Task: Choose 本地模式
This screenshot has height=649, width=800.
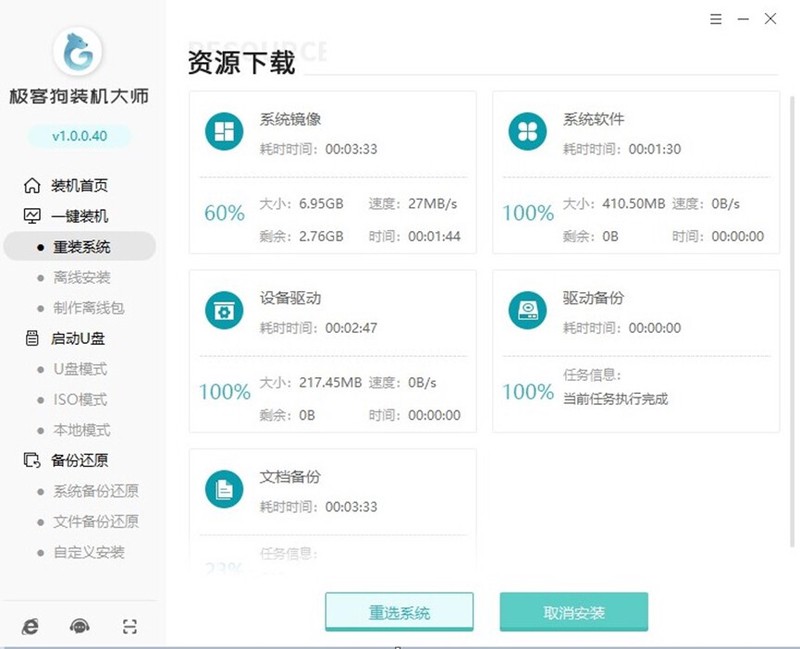Action: click(82, 430)
